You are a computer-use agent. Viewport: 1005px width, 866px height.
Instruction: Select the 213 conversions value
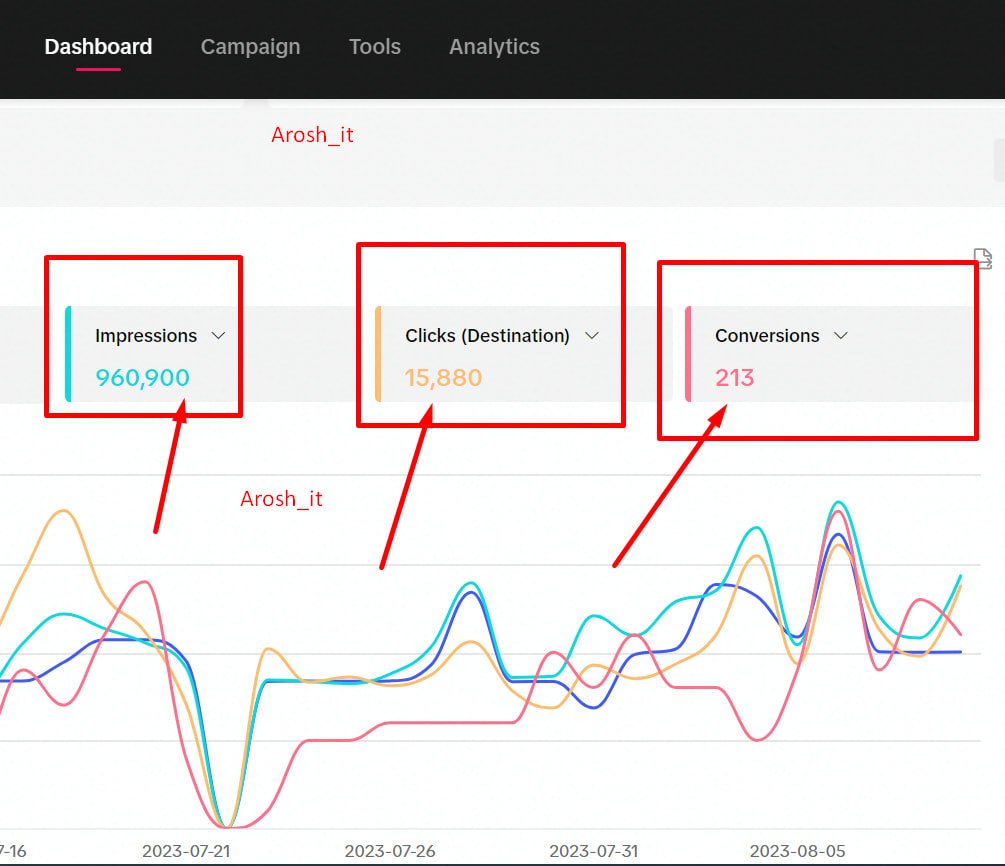pyautogui.click(x=734, y=378)
